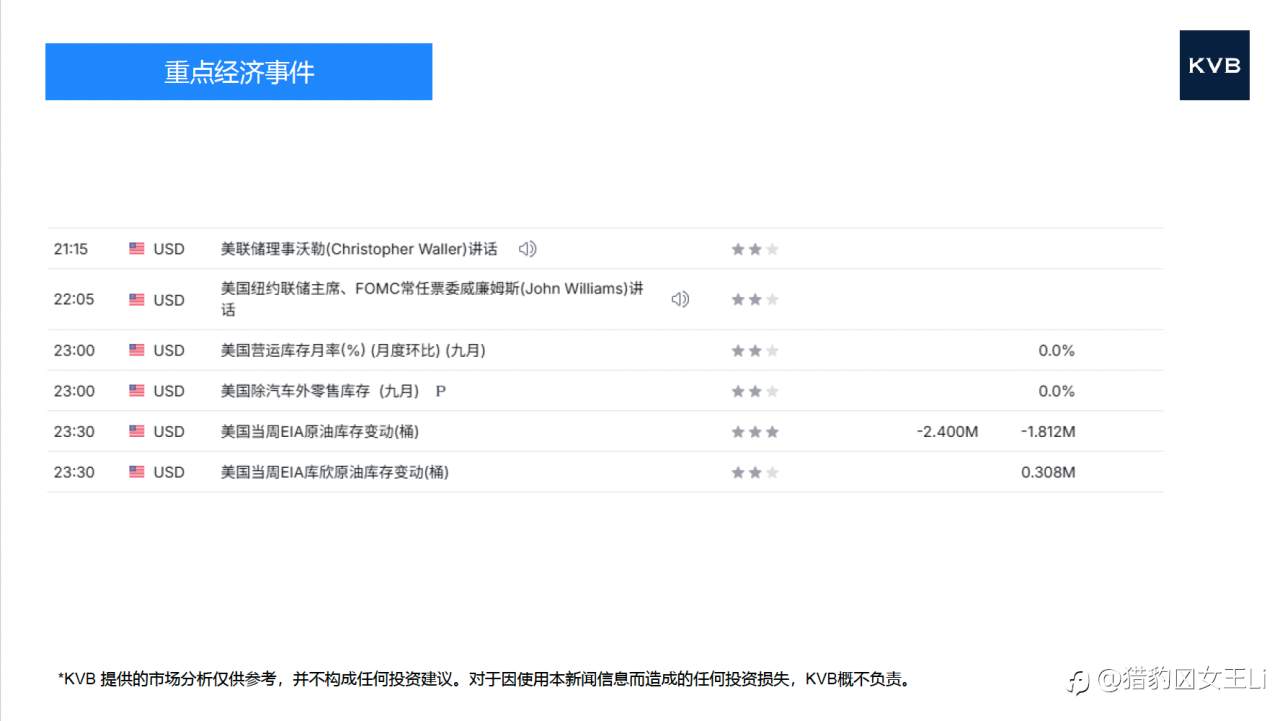
Task: Click 0.0% value in 美国营运库存月率 row
Action: tap(1056, 350)
